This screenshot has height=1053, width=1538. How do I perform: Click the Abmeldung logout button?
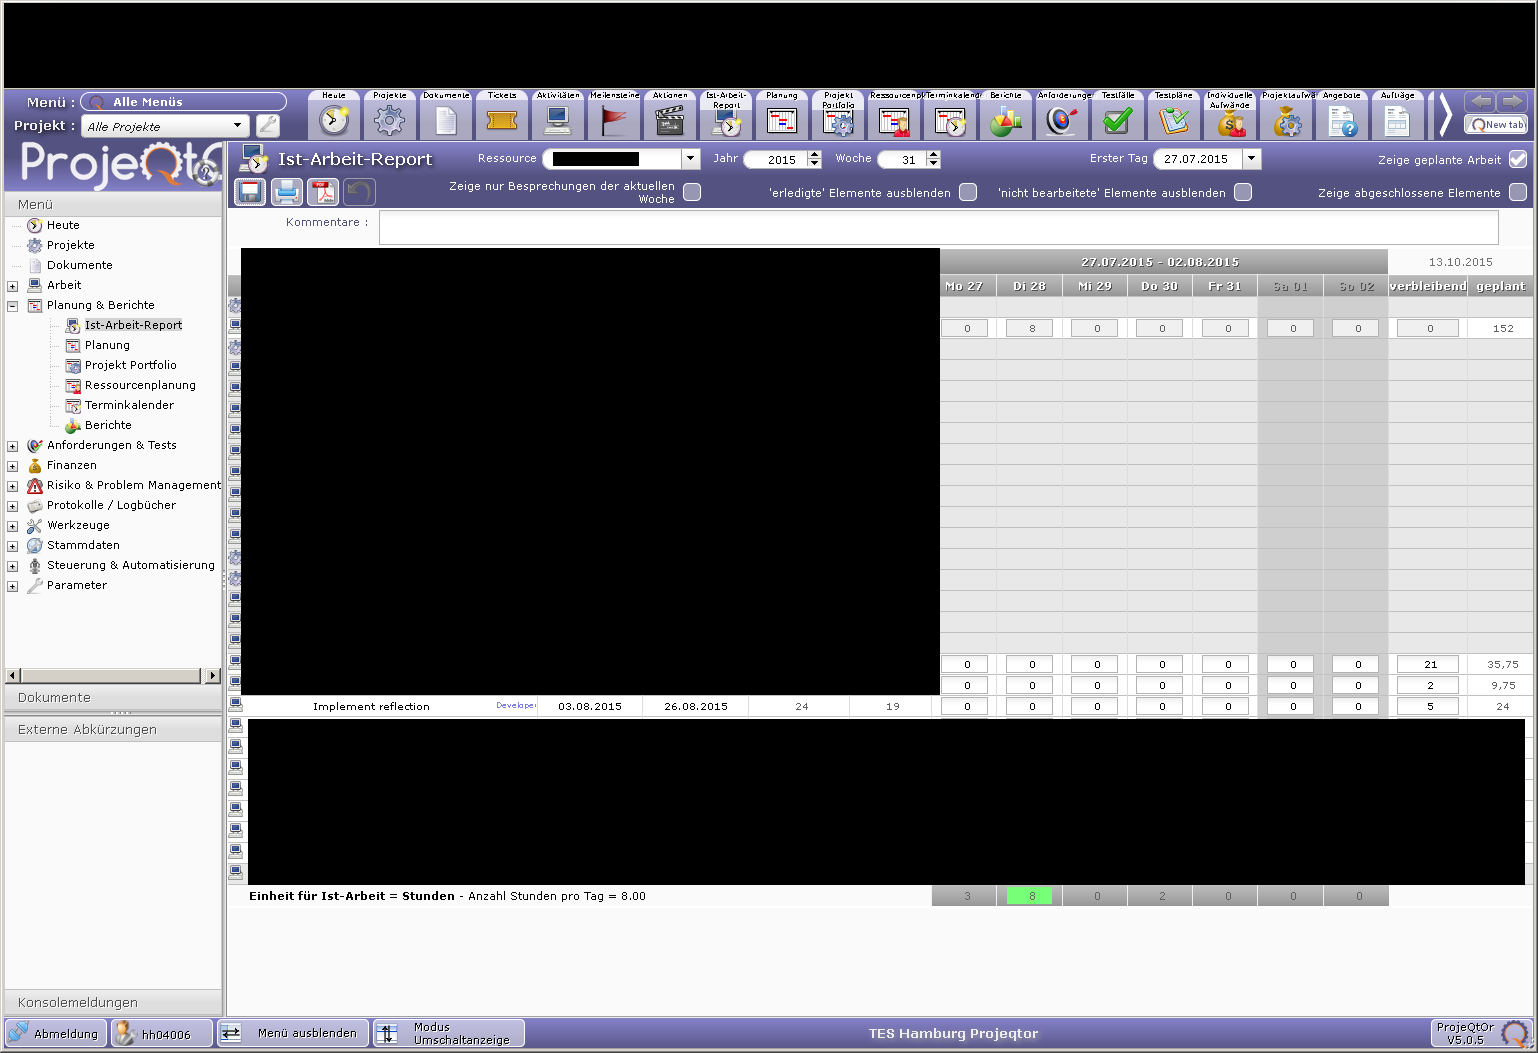[56, 1033]
